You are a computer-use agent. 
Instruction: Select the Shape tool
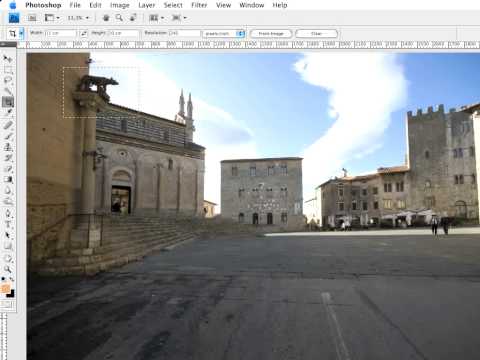click(x=8, y=246)
